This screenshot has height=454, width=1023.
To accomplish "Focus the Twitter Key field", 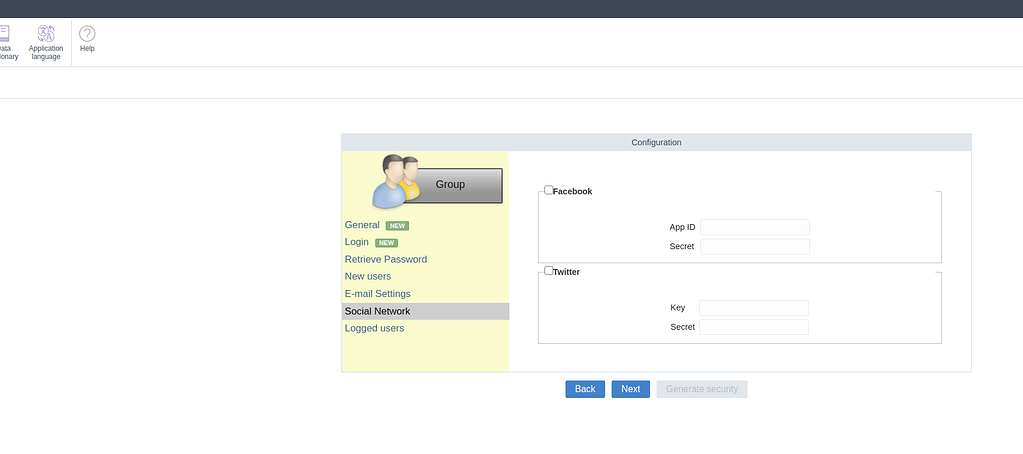I will pos(754,308).
